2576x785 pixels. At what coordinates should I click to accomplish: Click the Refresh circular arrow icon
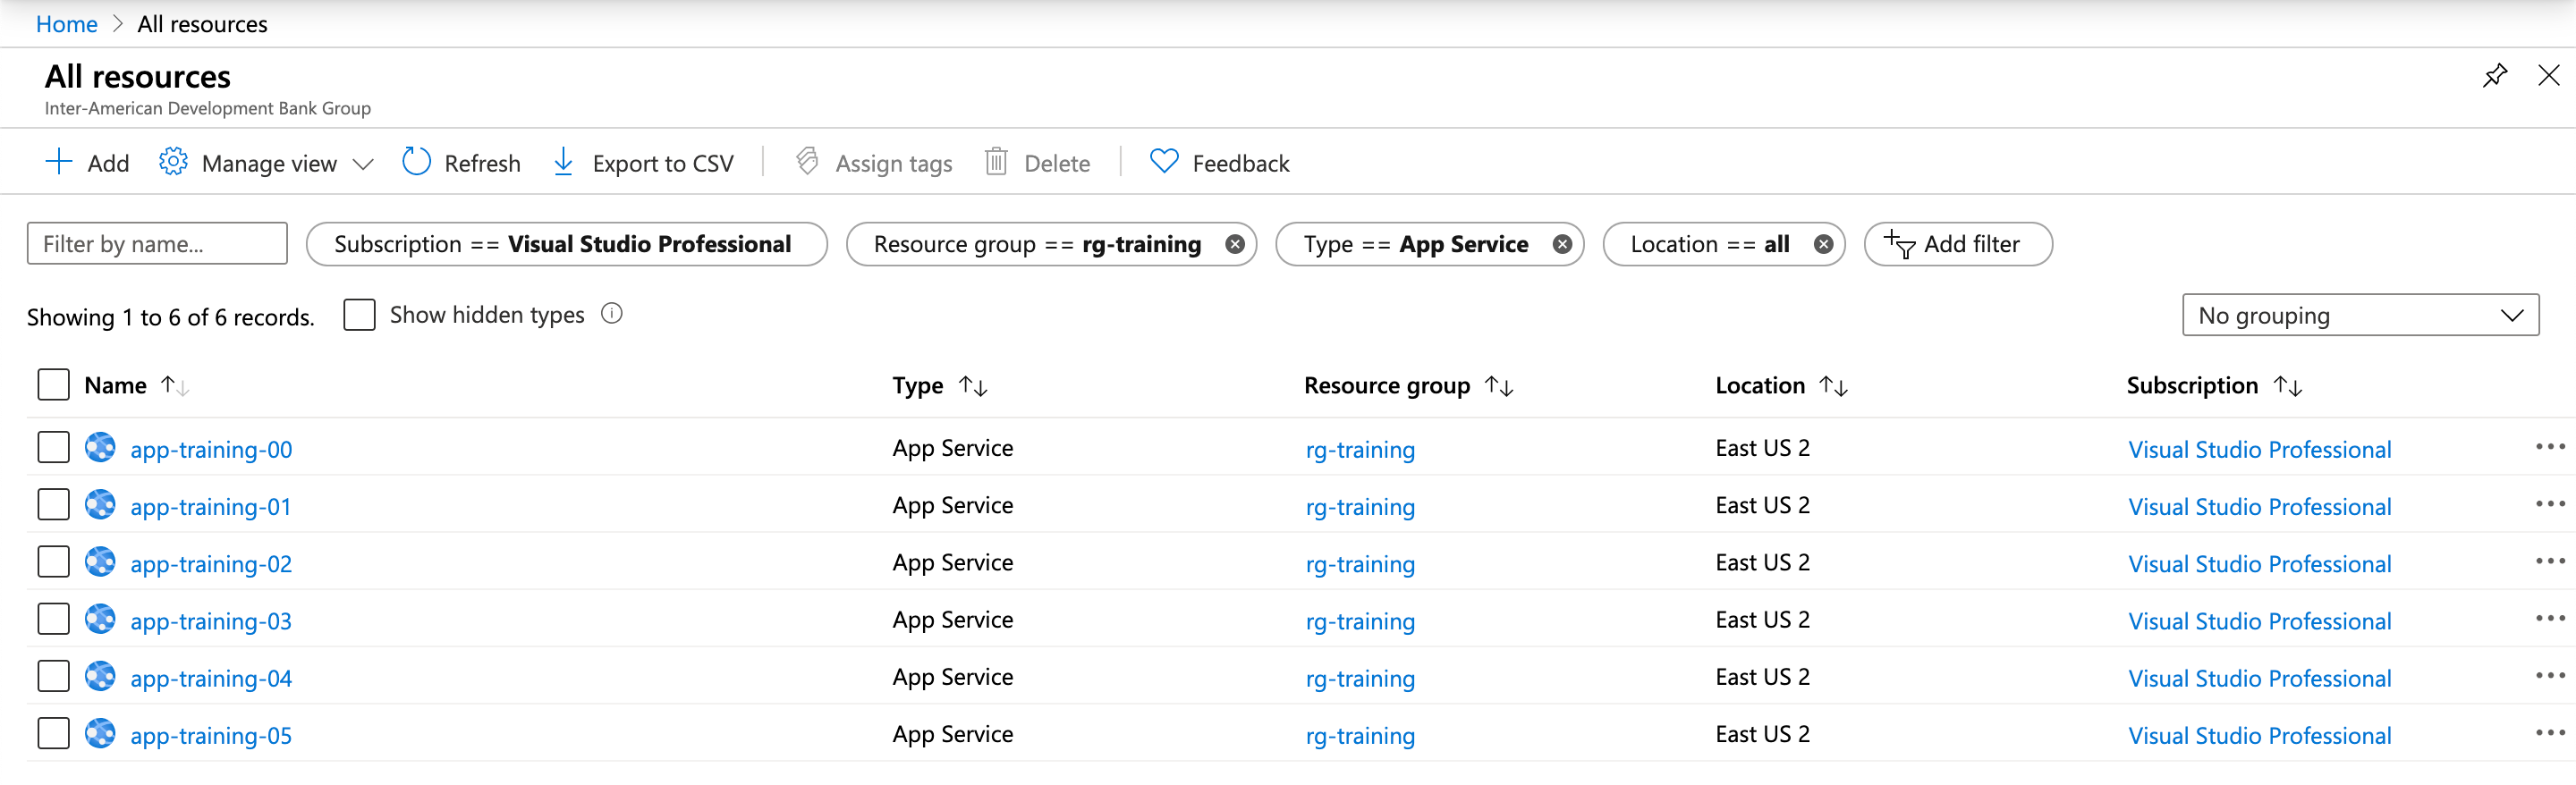point(416,162)
